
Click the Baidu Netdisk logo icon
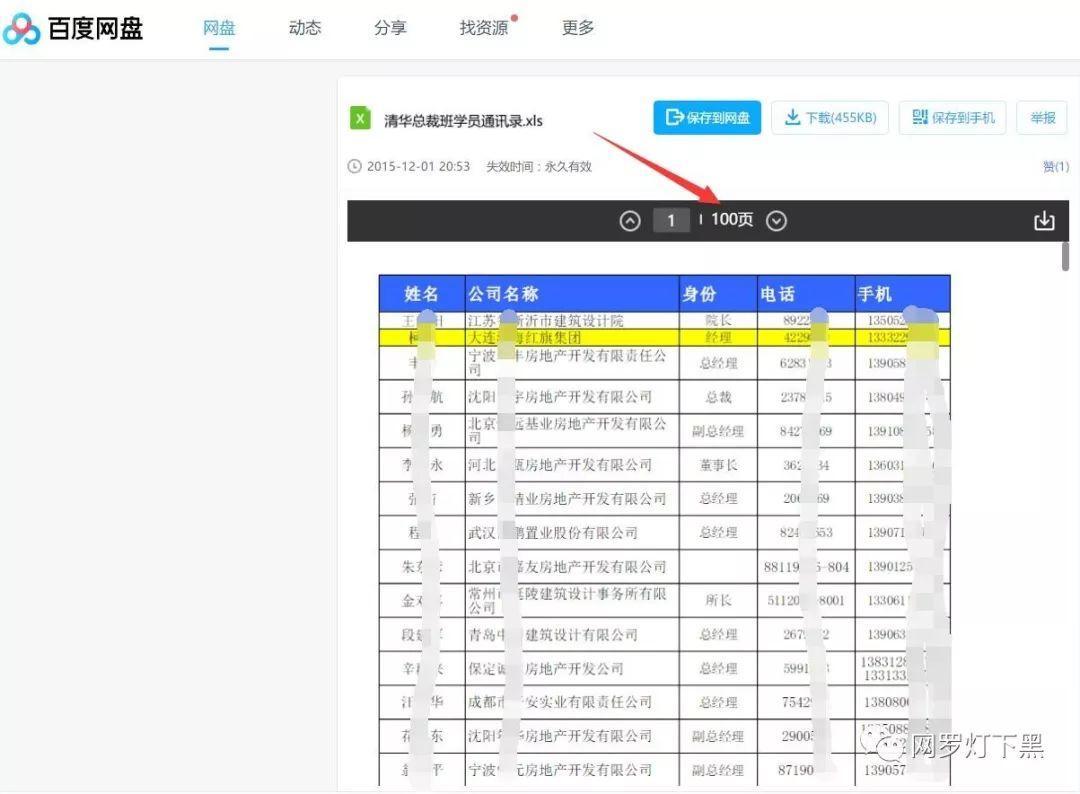click(x=20, y=28)
